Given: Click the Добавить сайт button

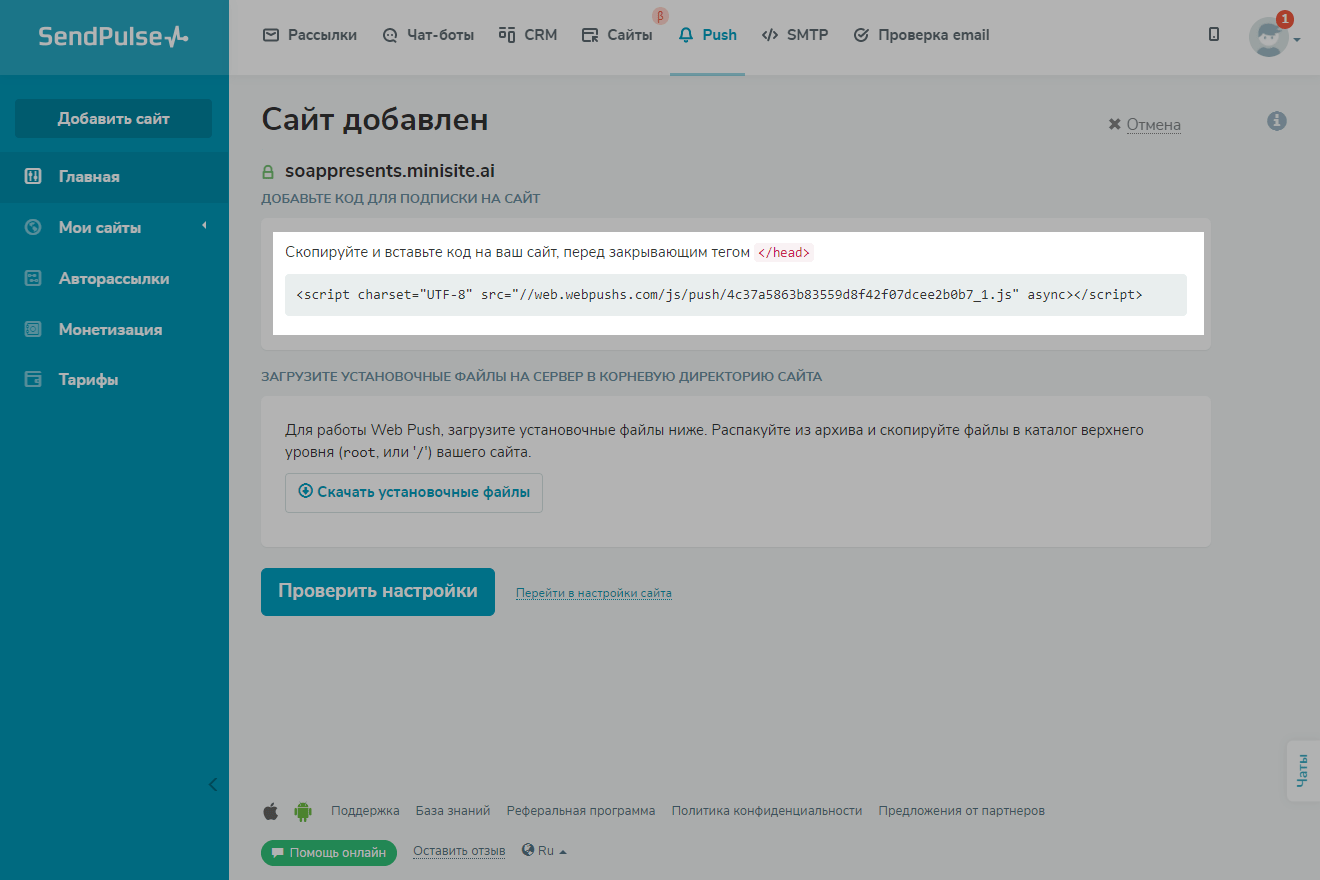Looking at the screenshot, I should click(113, 119).
